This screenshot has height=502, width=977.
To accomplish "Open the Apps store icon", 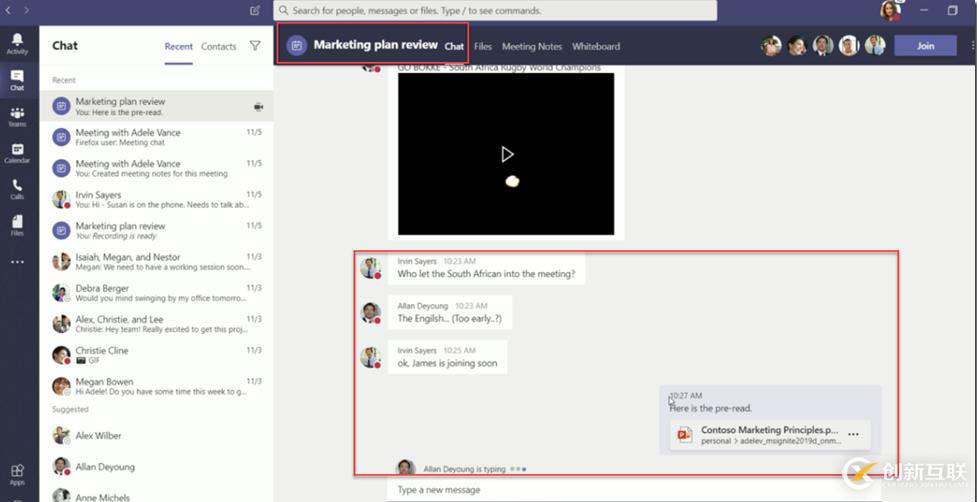I will tap(17, 474).
